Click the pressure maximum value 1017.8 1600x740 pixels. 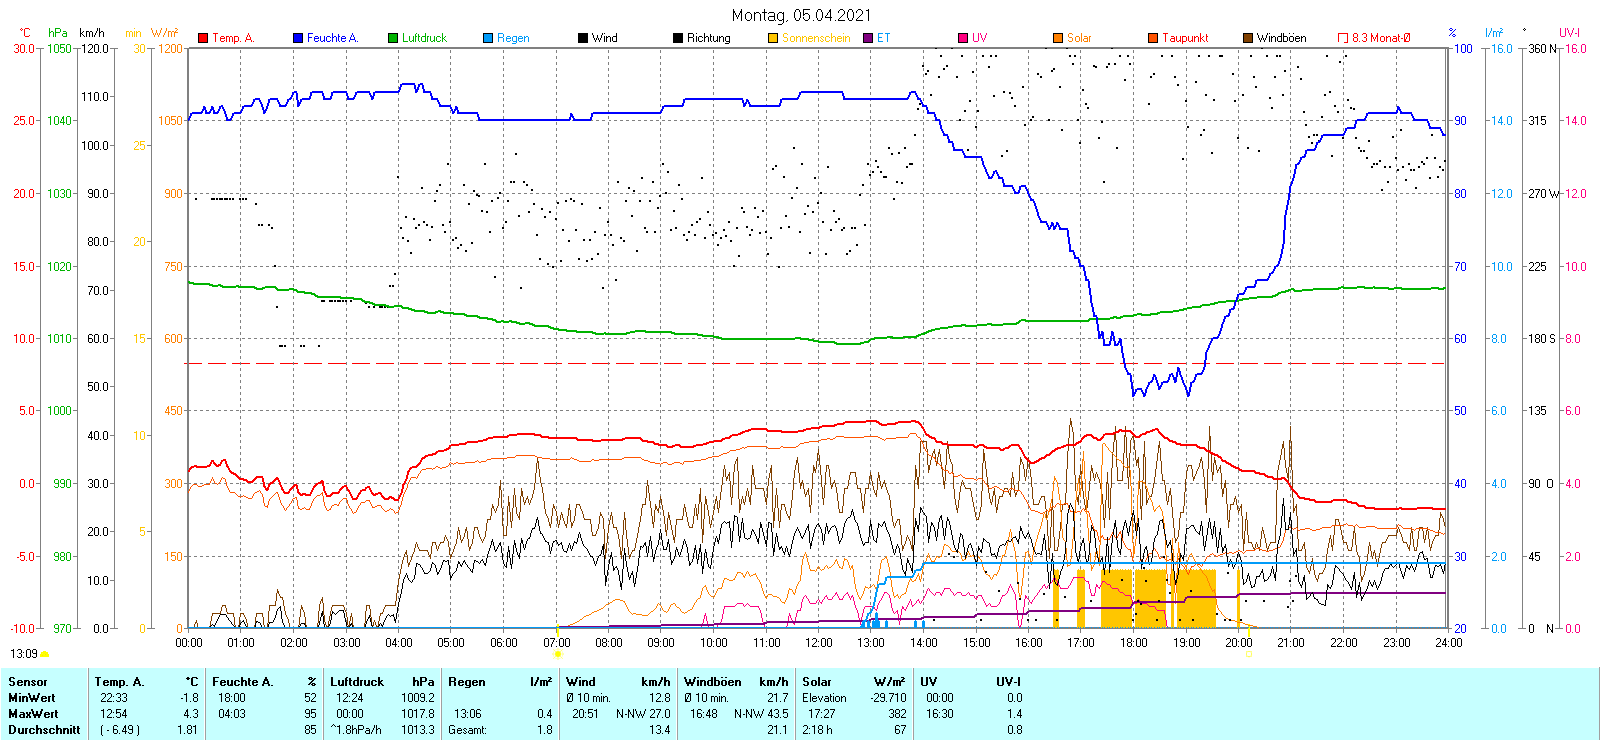[x=418, y=714]
